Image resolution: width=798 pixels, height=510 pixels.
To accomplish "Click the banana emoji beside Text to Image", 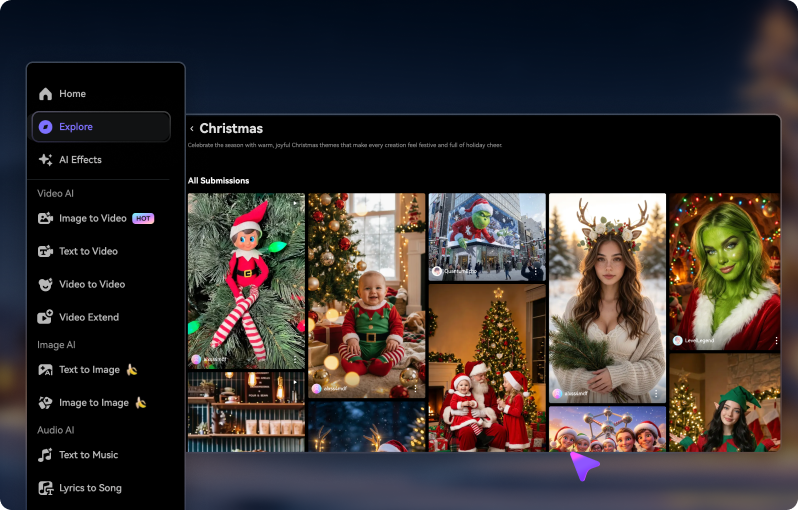I will coord(132,370).
